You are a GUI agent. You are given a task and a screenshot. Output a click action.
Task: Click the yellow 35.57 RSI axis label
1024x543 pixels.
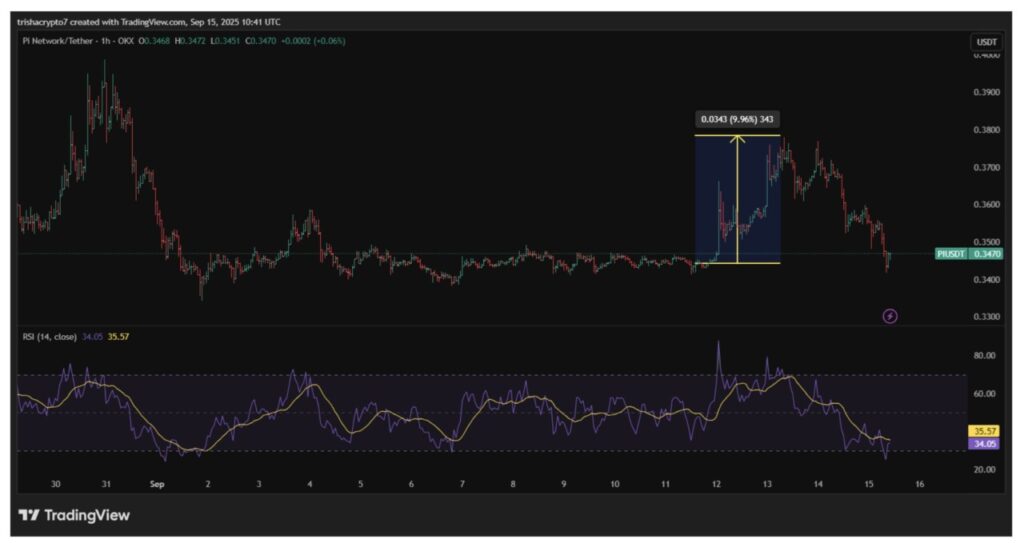click(985, 431)
